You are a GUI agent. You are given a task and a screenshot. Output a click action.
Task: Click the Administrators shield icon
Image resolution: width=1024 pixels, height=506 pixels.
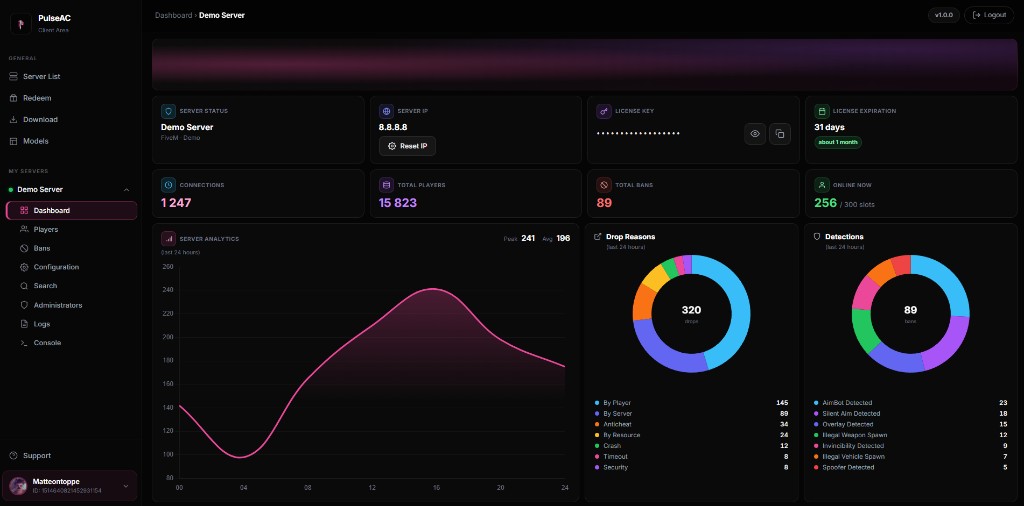click(24, 305)
